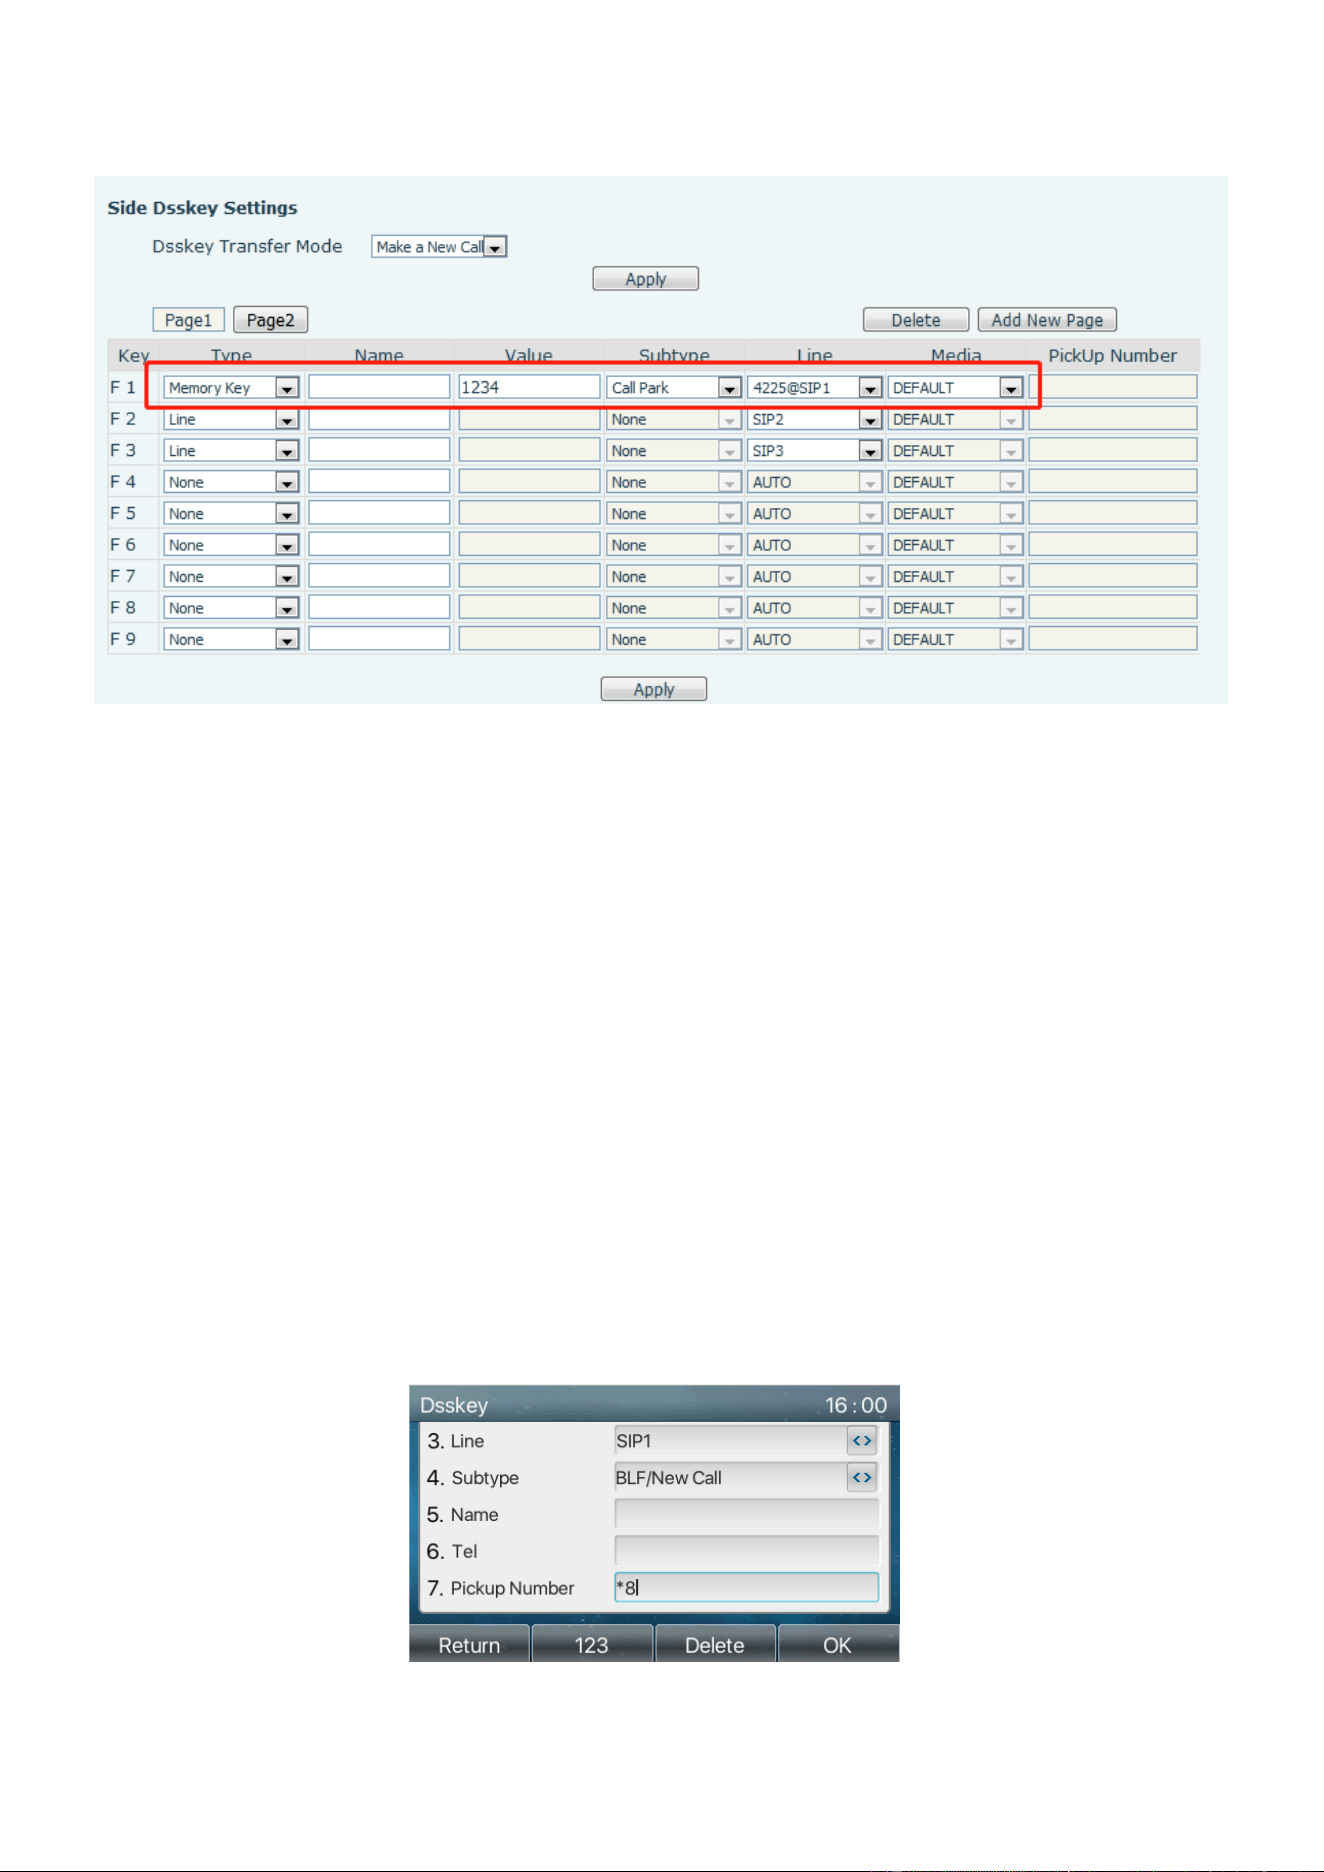Toggle the Line SIP1 selector arrows on phone screen

click(x=861, y=1441)
